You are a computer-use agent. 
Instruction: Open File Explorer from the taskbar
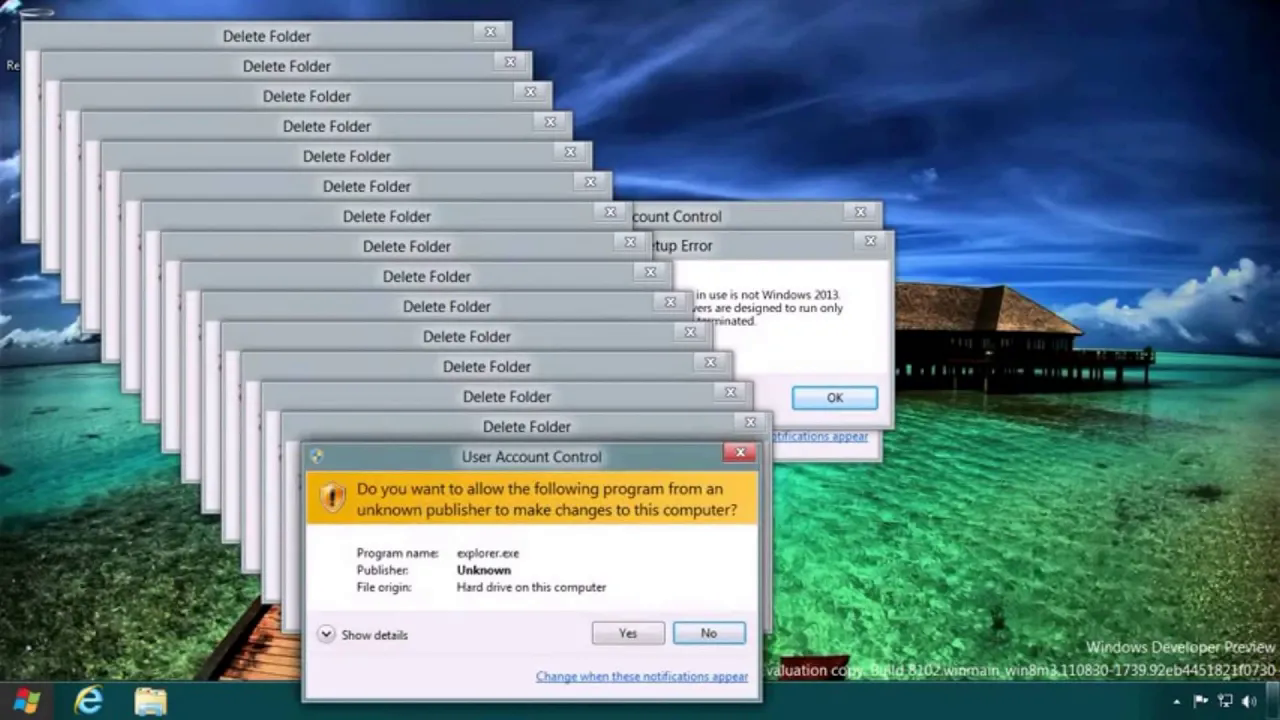(151, 701)
